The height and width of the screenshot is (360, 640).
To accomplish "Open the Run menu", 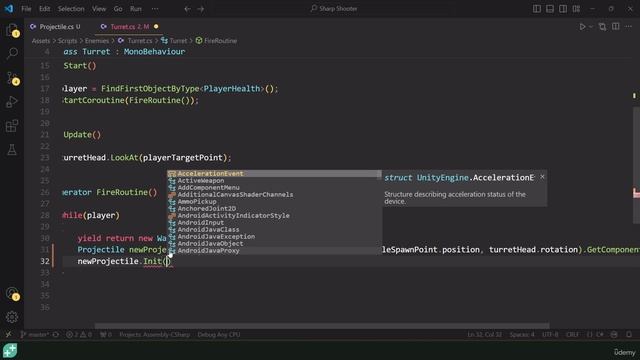I will click(136, 9).
